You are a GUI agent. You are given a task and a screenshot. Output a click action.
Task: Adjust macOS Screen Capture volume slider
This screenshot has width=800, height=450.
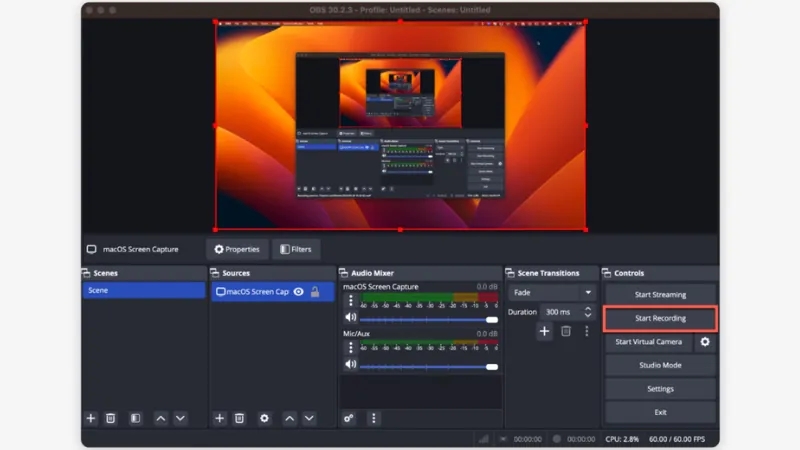429,320
